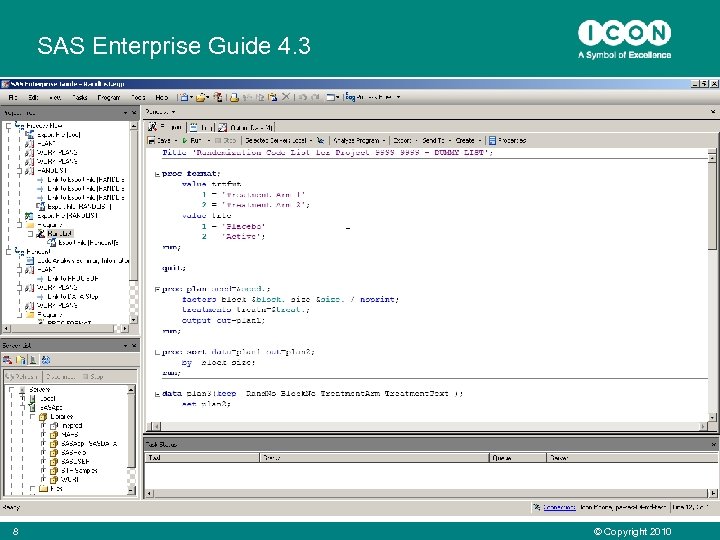720x540 pixels.
Task: Open the Project Tree pane dropdown arrow
Action: tap(125, 112)
